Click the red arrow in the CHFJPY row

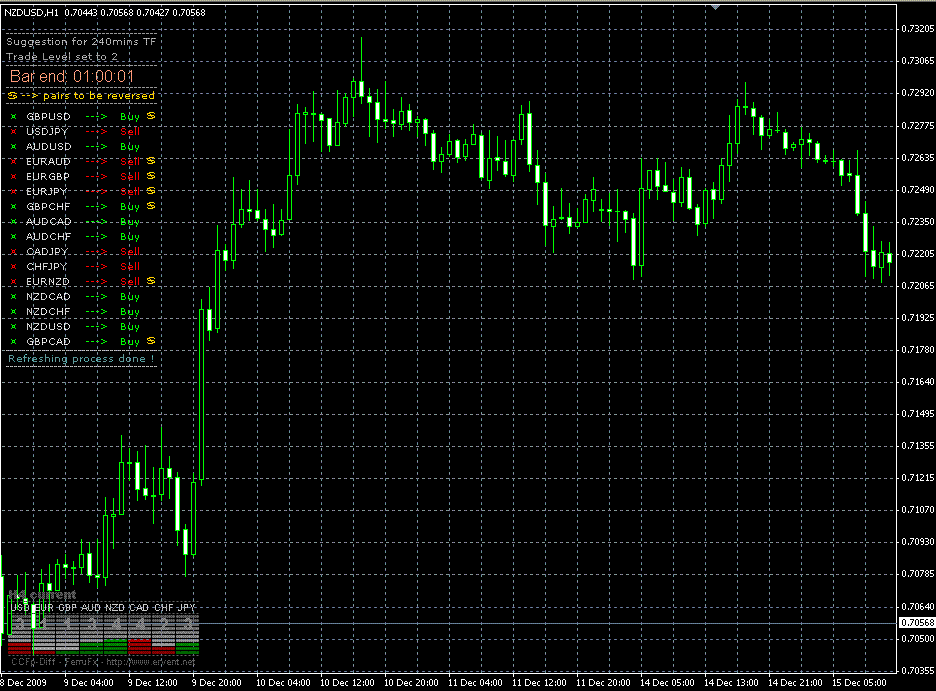tap(96, 266)
